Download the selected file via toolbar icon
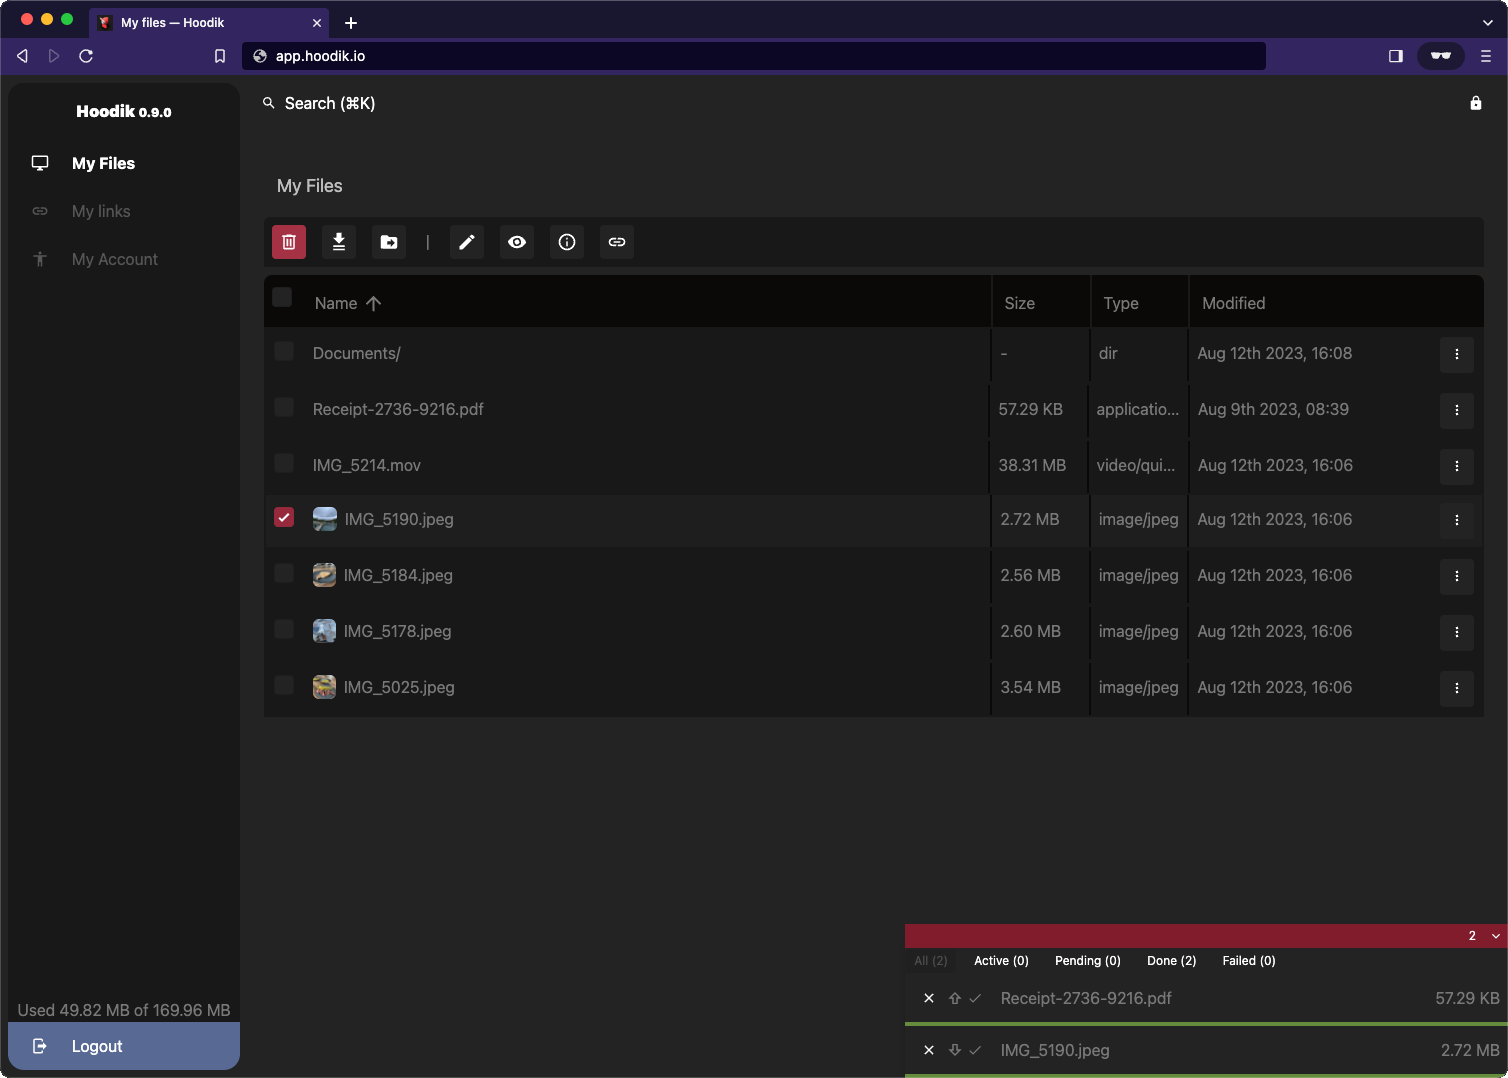The height and width of the screenshot is (1078, 1508). (339, 242)
